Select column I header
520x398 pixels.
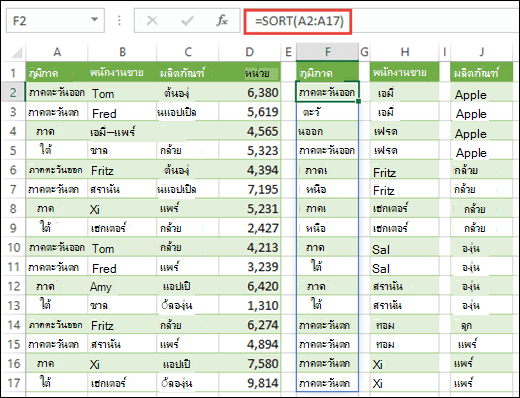click(445, 52)
